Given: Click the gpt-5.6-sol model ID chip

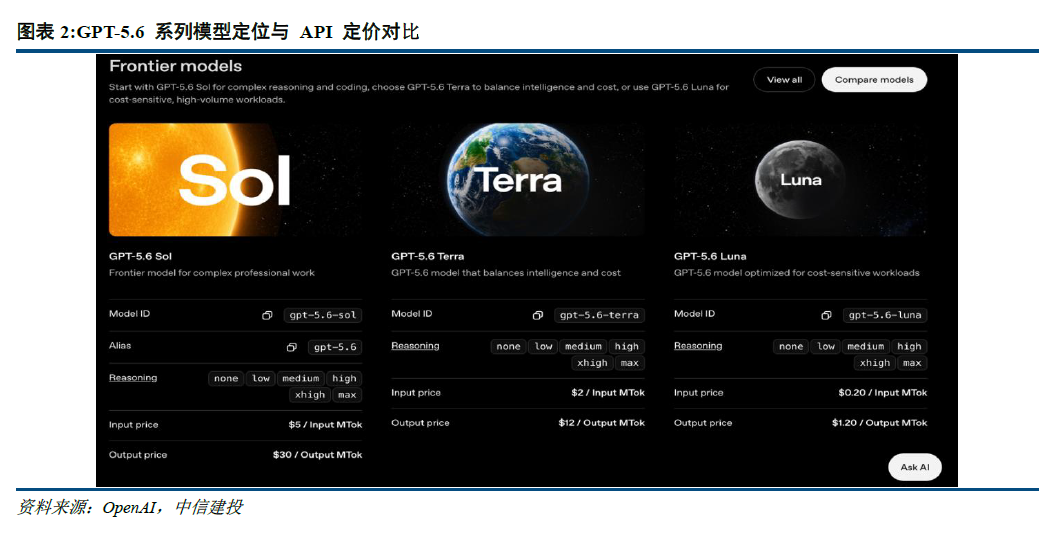Looking at the screenshot, I should (x=322, y=315).
